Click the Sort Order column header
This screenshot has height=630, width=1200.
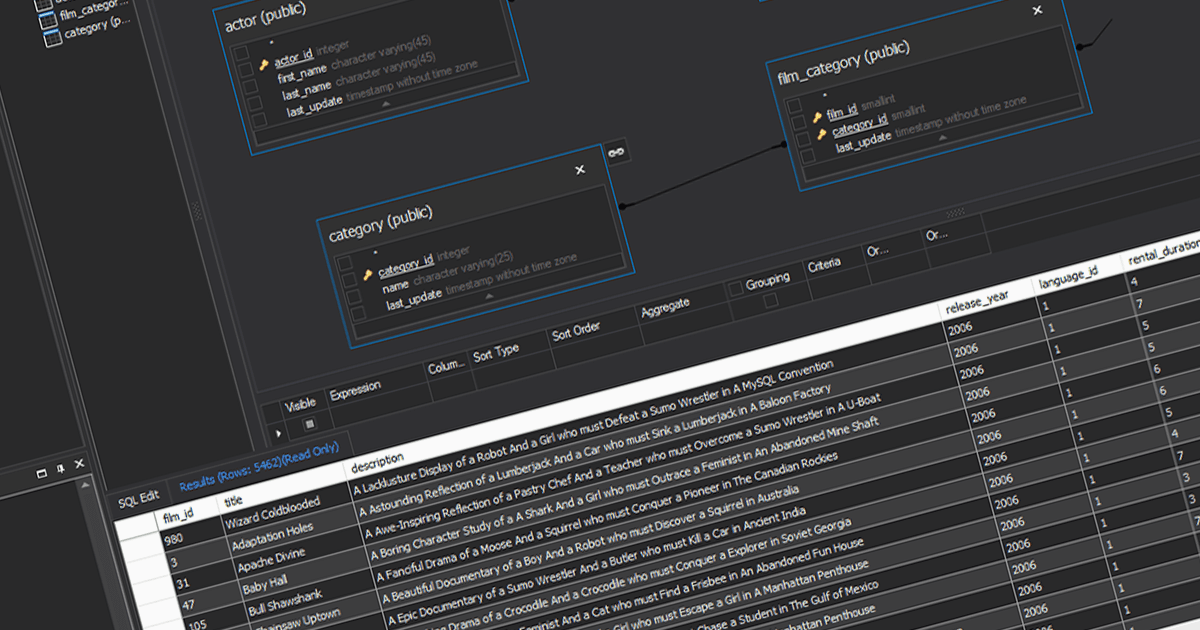577,330
